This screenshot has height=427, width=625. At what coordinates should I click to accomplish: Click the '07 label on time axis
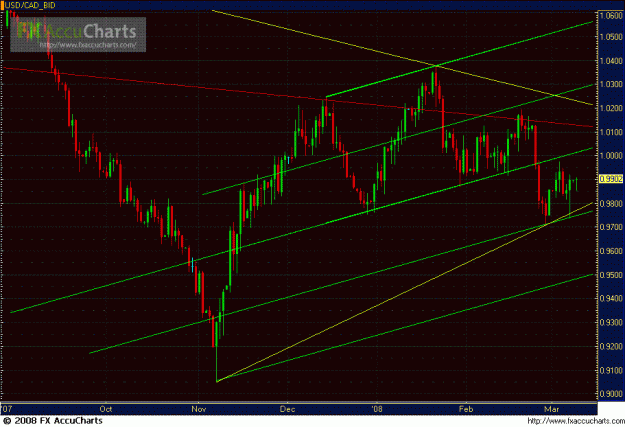click(6, 409)
